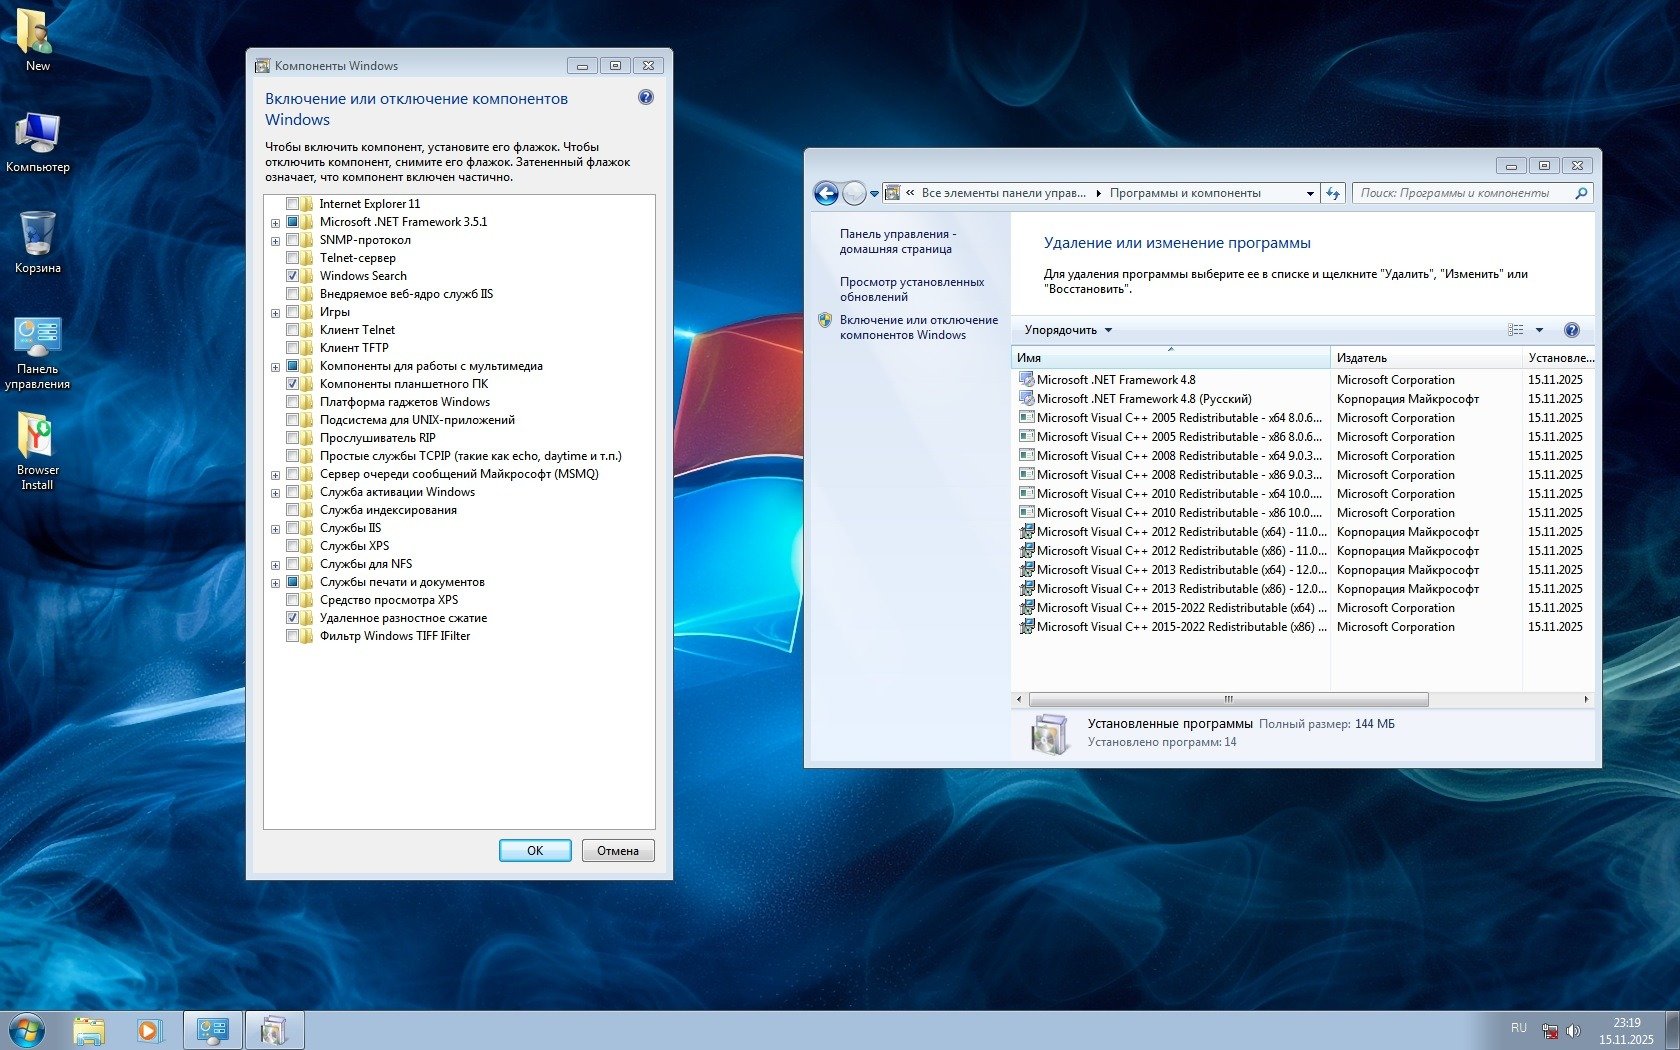Image resolution: width=1680 pixels, height=1050 pixels.
Task: Click the horizontal scrollbar in programs list
Action: (x=1228, y=700)
